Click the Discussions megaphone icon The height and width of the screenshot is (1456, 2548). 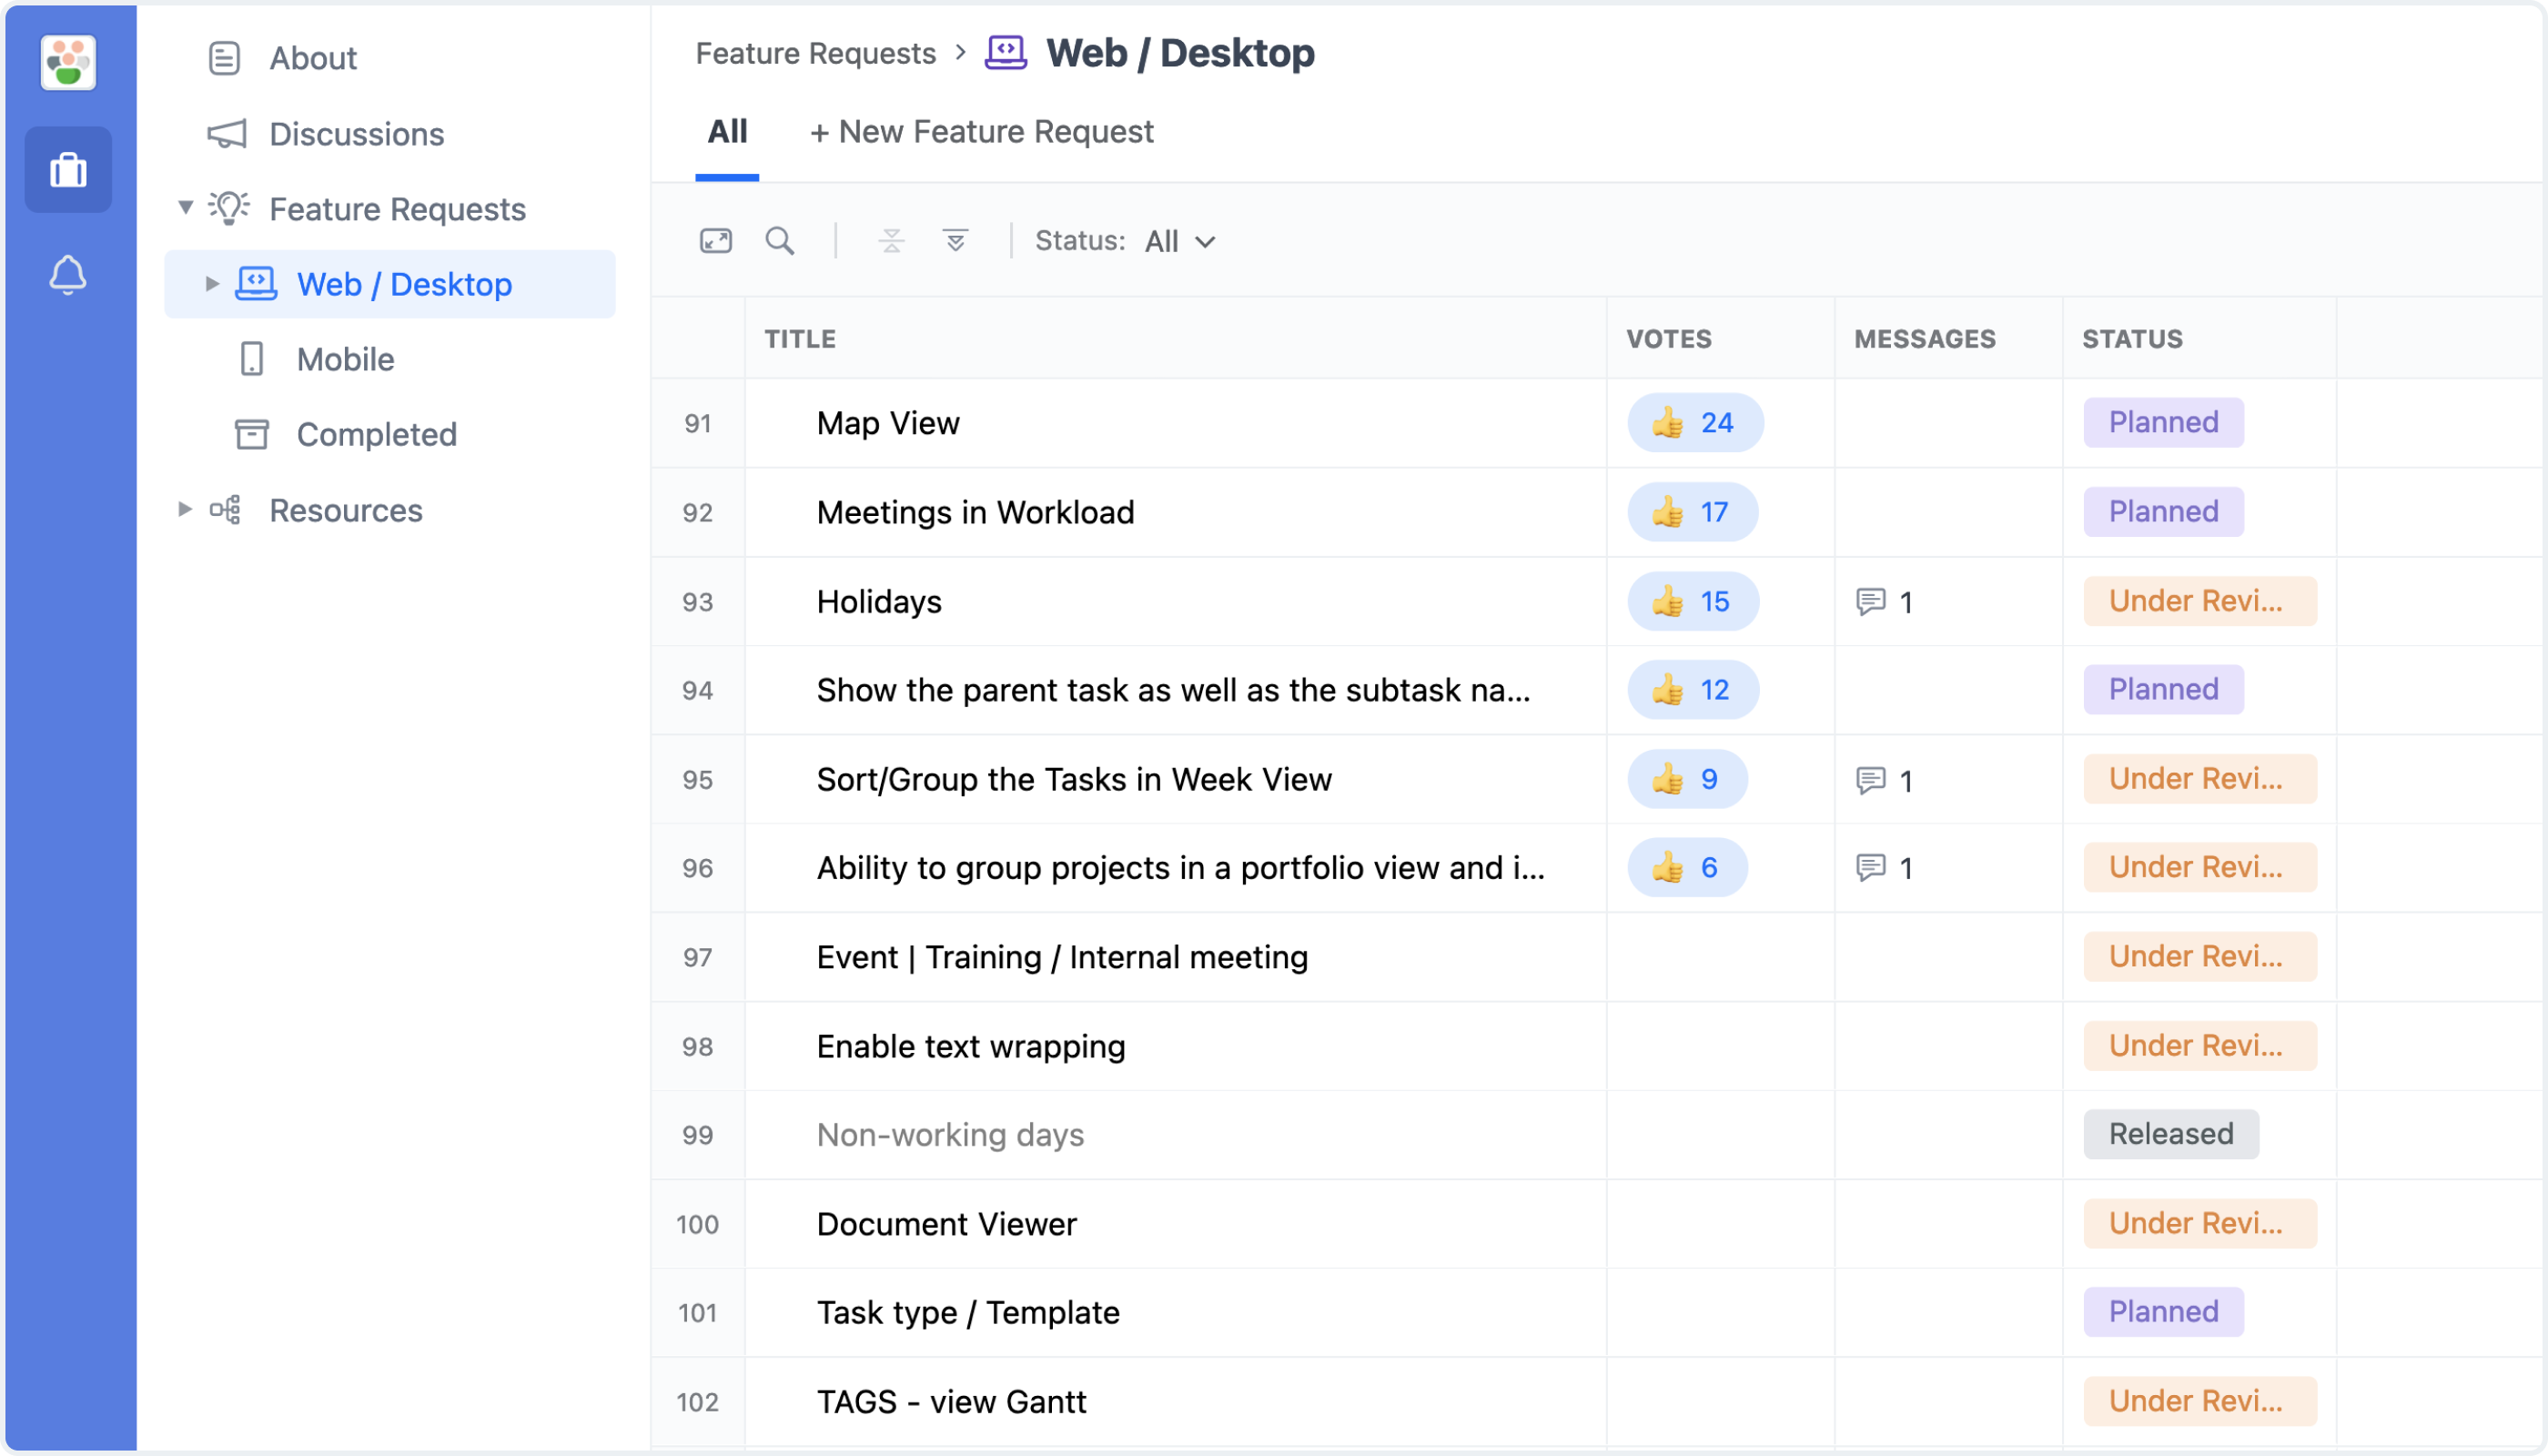click(227, 134)
